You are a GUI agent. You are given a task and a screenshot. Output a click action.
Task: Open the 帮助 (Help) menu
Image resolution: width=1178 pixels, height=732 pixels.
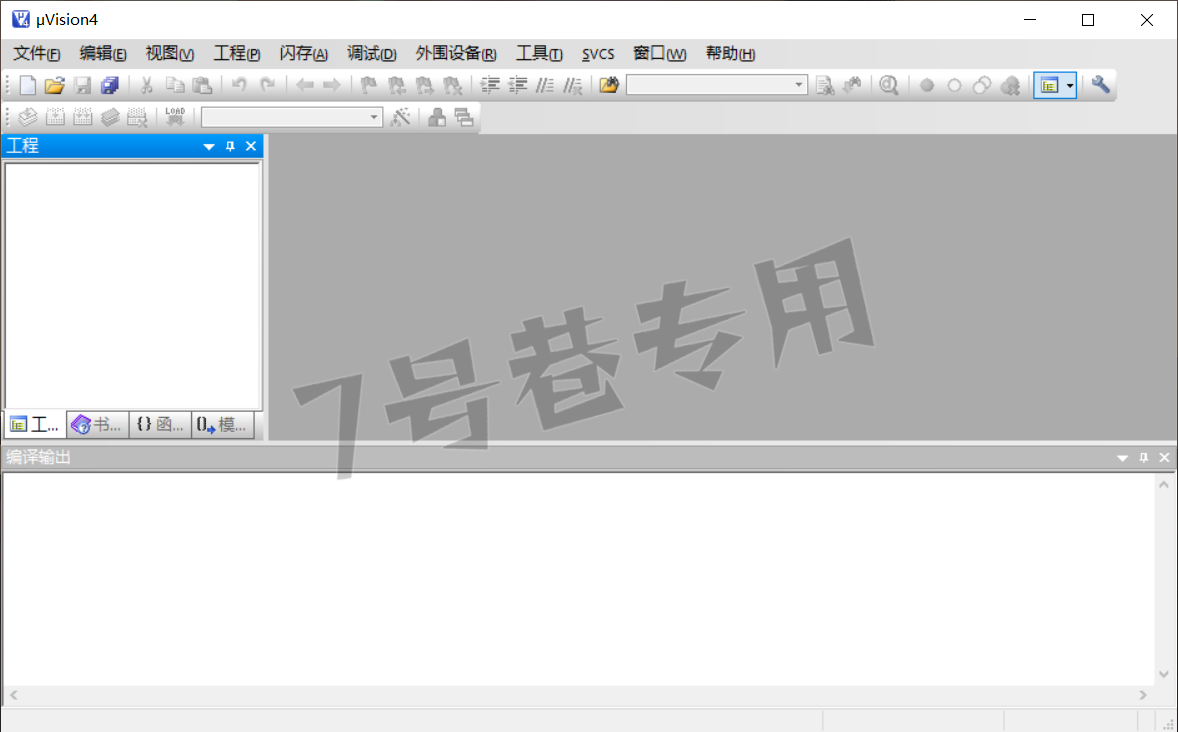tap(730, 53)
